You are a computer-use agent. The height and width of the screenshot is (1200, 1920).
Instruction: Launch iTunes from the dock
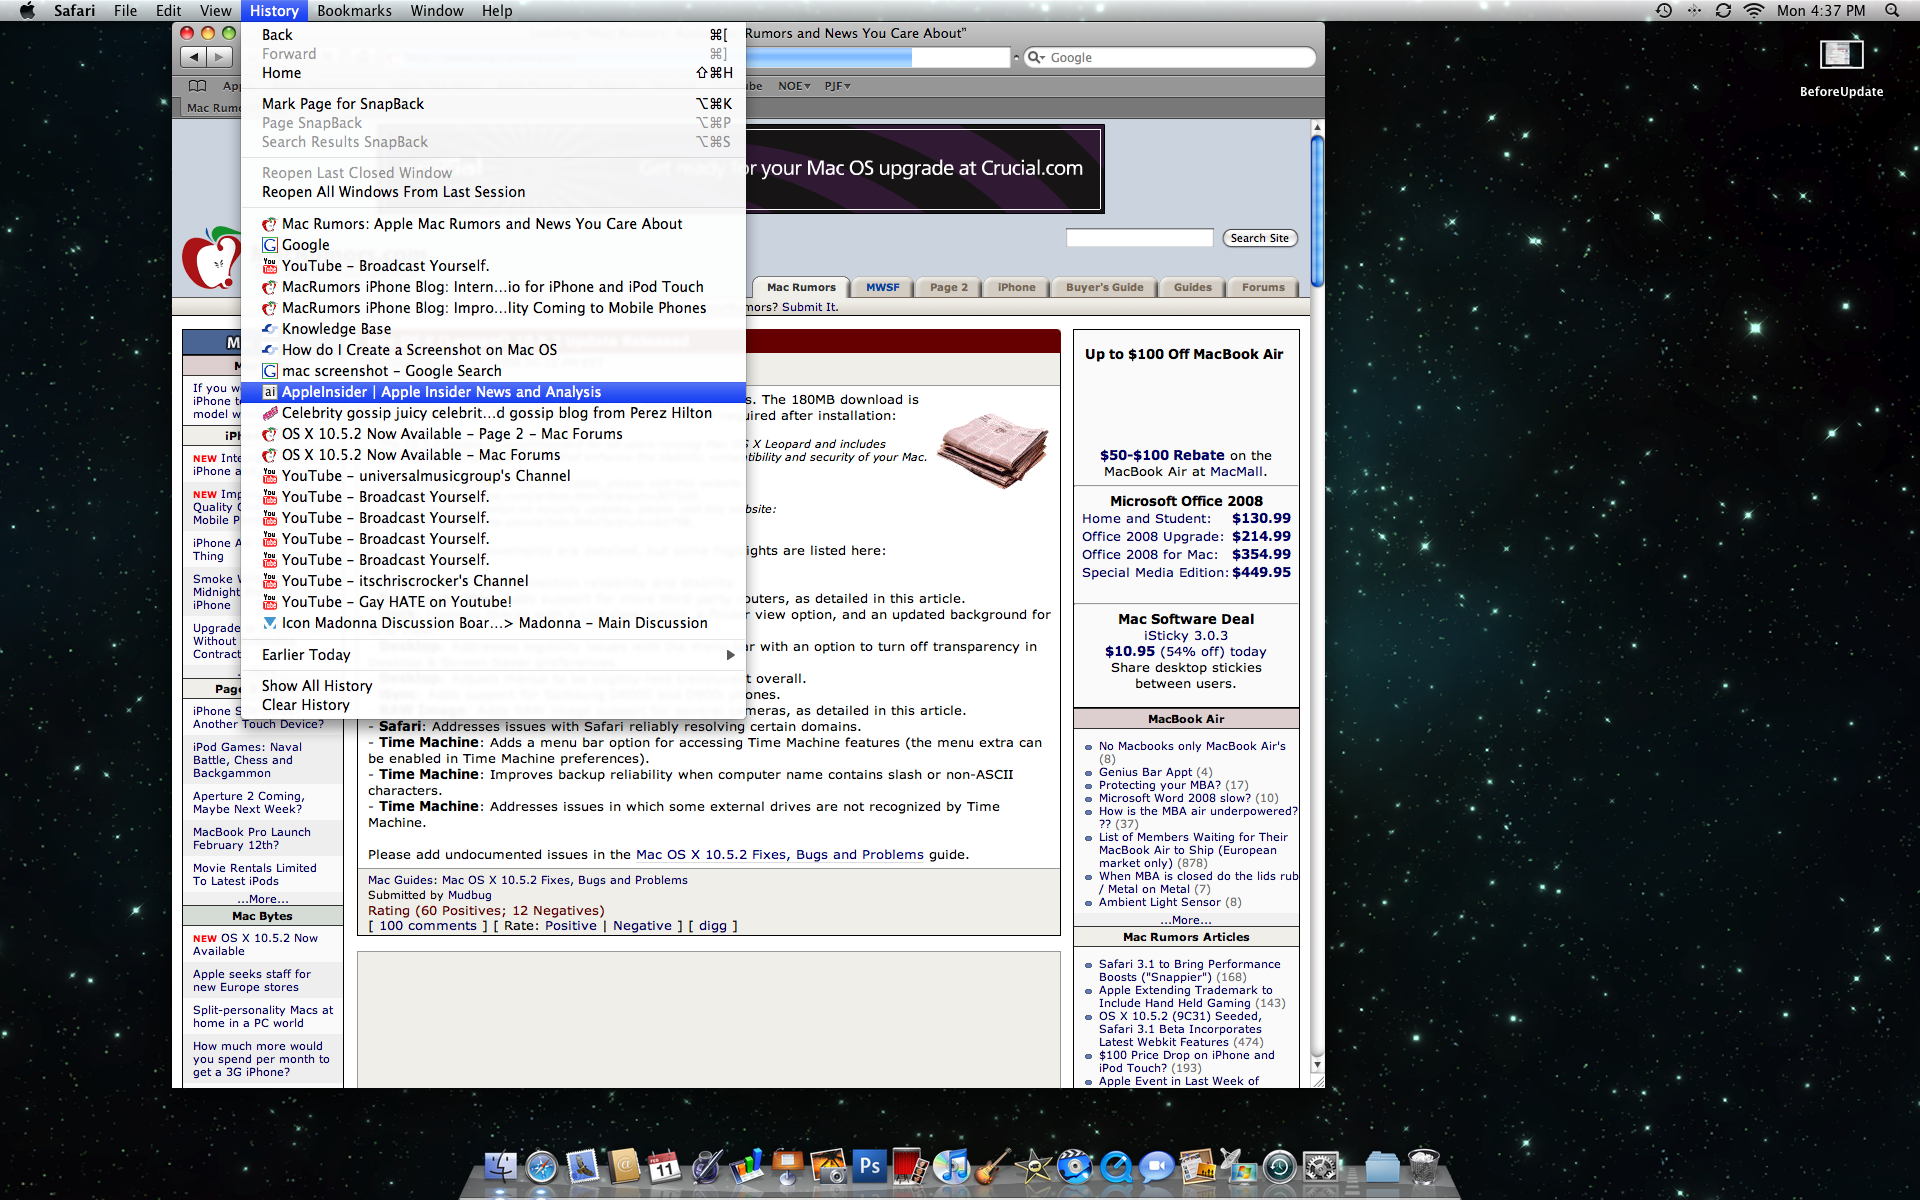pos(950,1166)
